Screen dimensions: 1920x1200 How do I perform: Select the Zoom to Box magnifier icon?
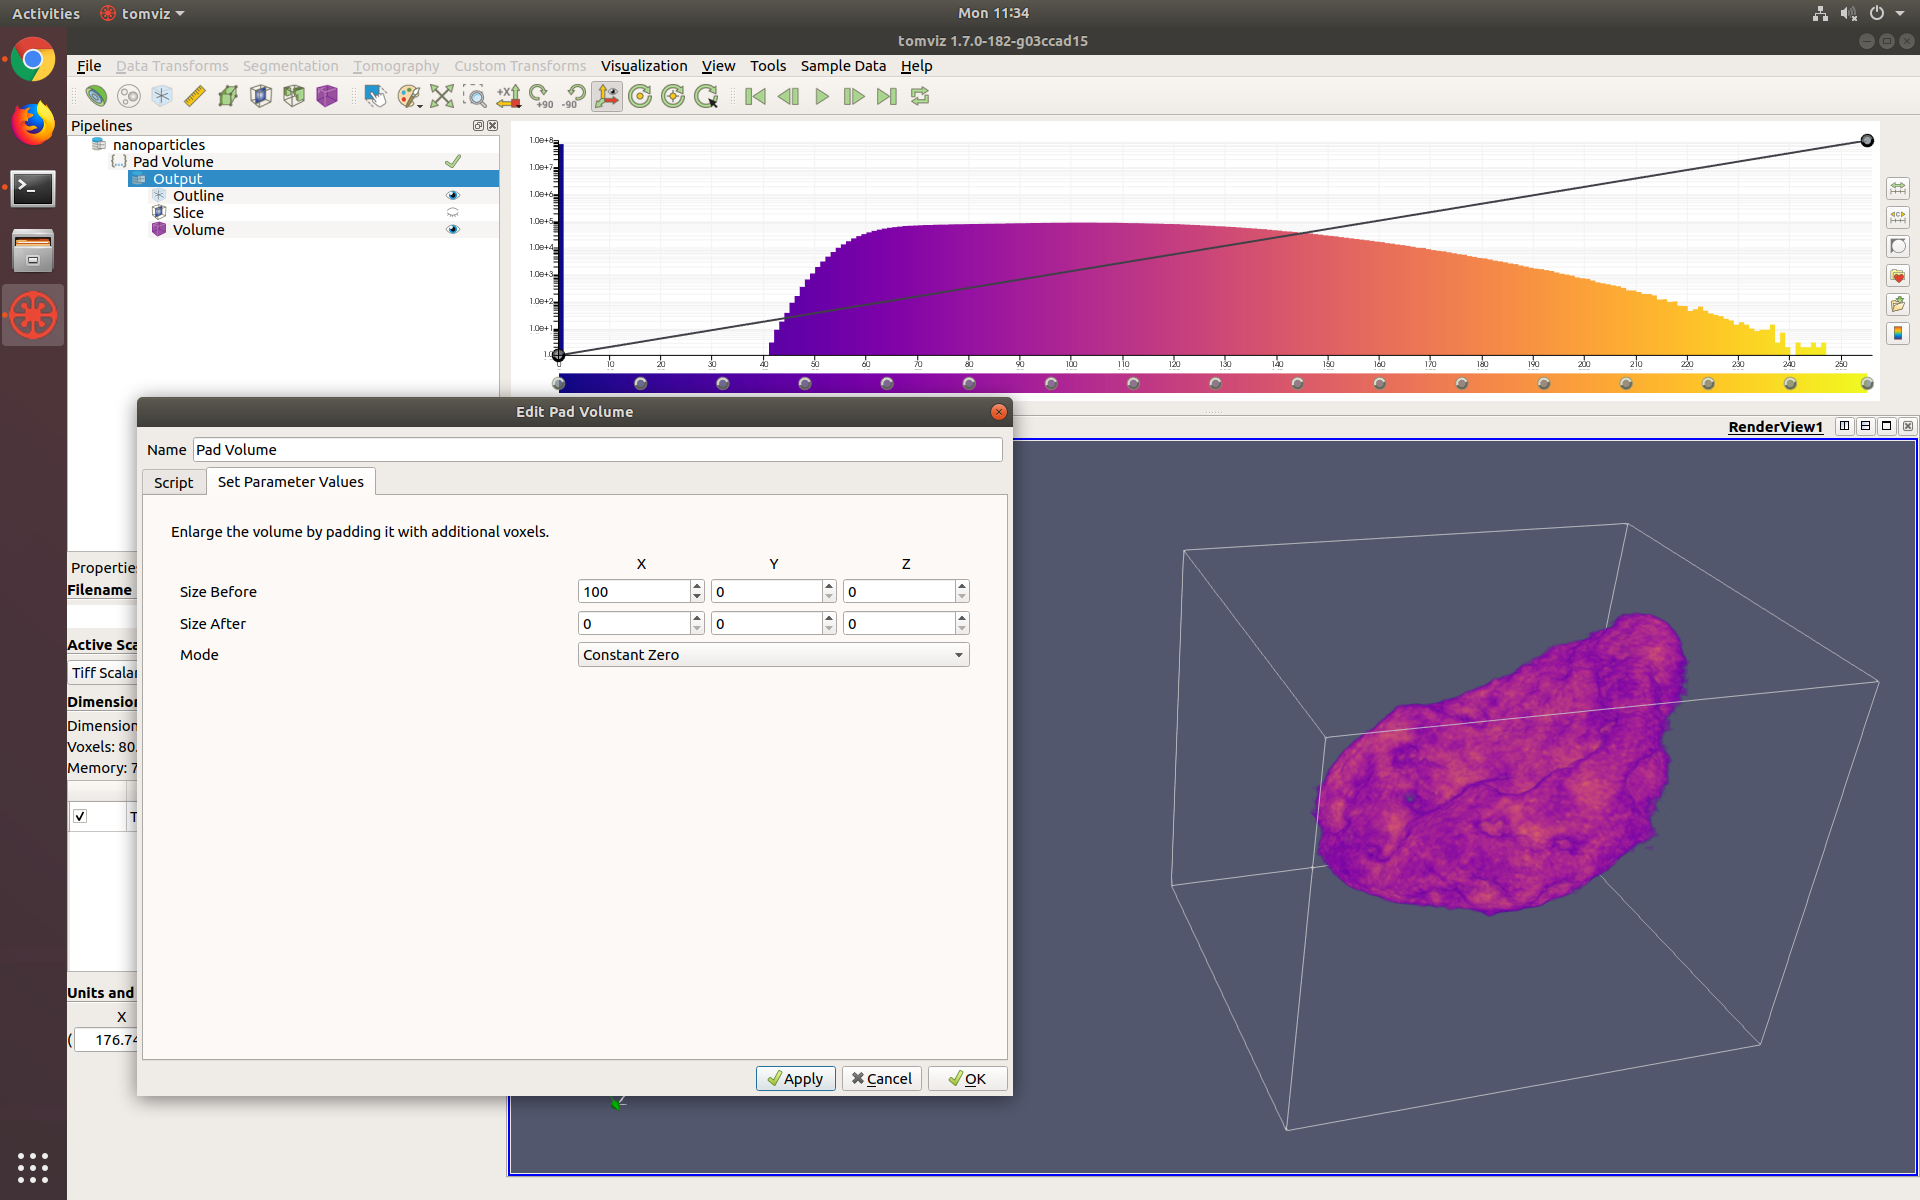(x=476, y=97)
